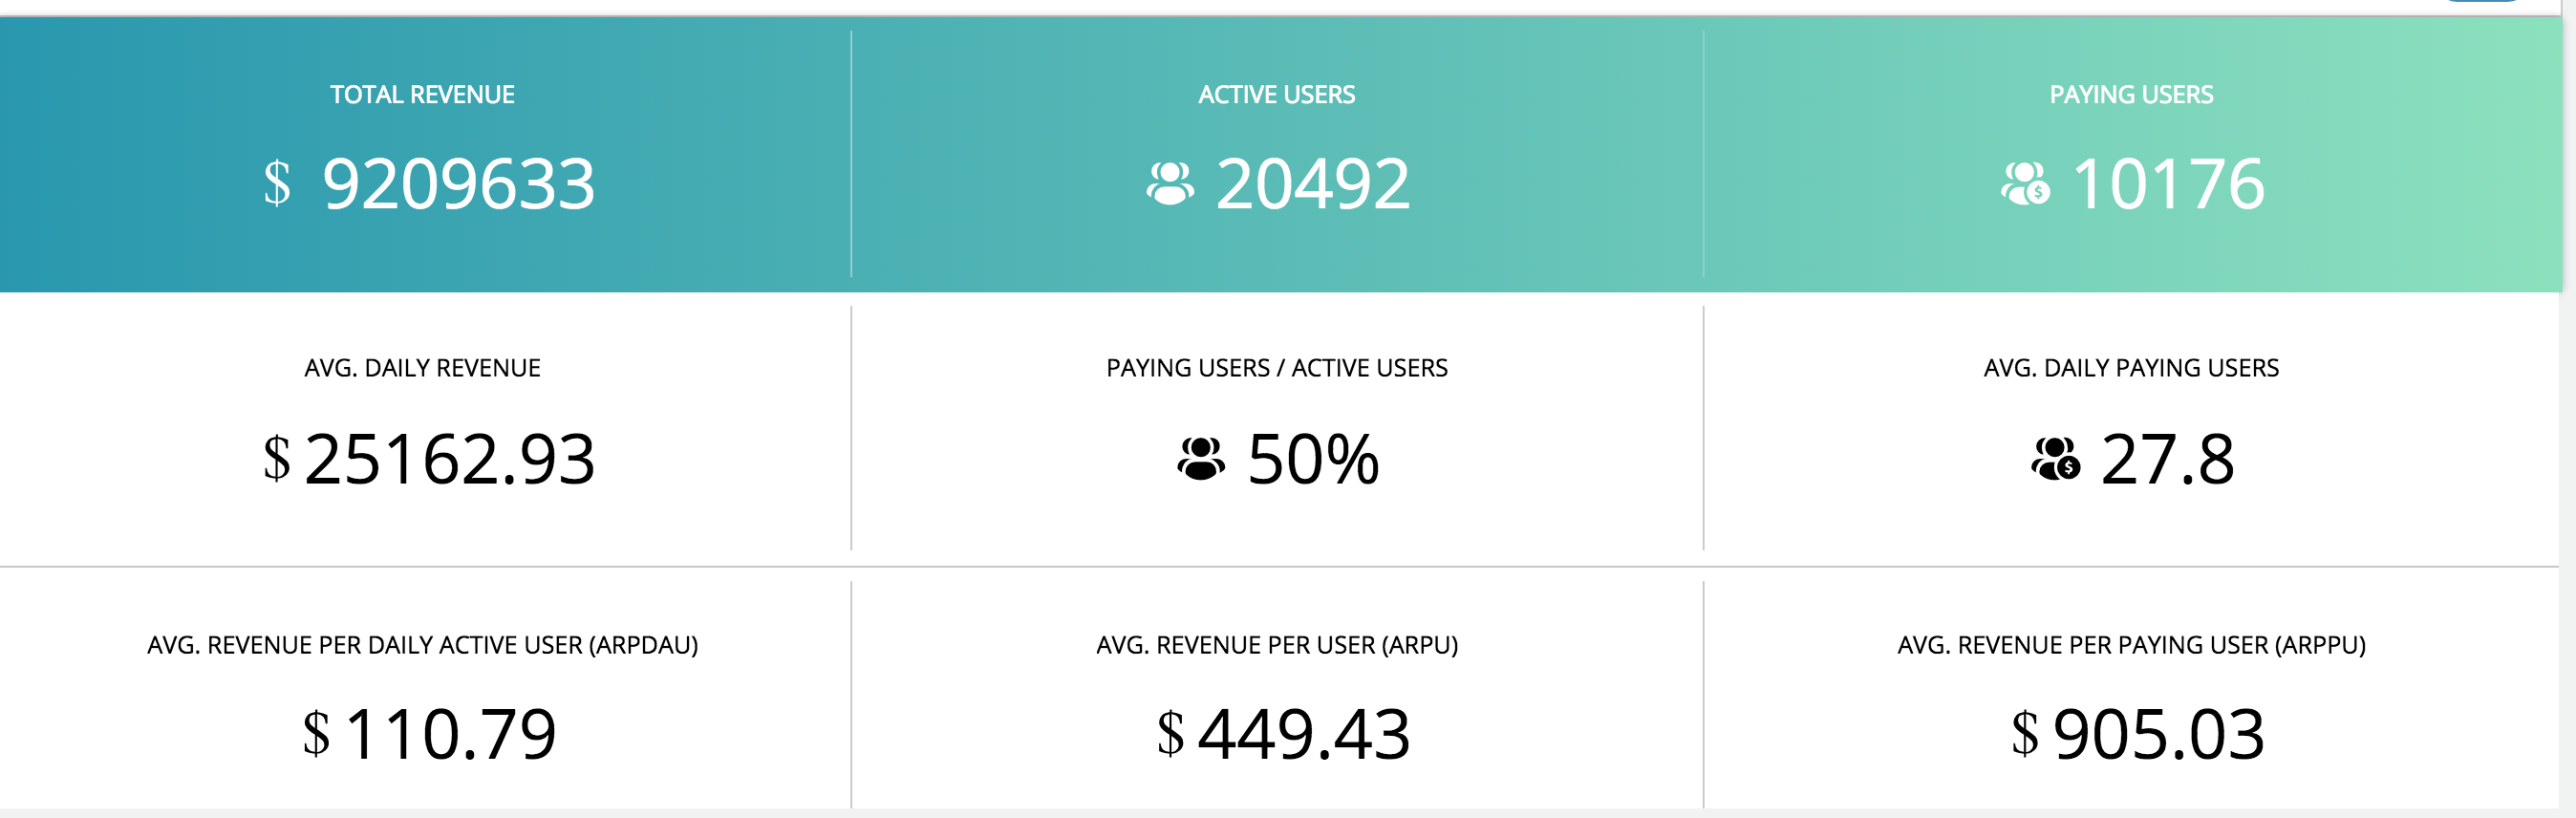The width and height of the screenshot is (2576, 818).
Task: Click the dollar sign beside 110.79
Action: tap(316, 734)
